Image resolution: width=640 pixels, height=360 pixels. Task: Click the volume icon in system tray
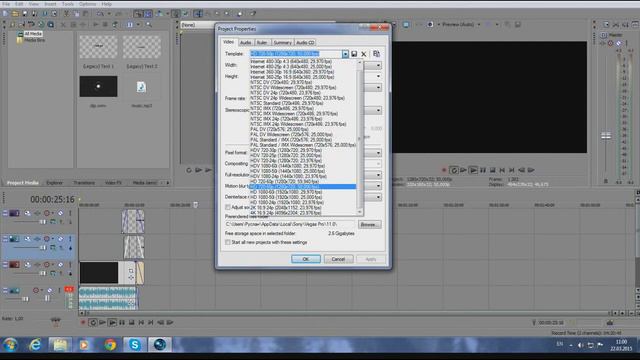pyautogui.click(x=580, y=345)
